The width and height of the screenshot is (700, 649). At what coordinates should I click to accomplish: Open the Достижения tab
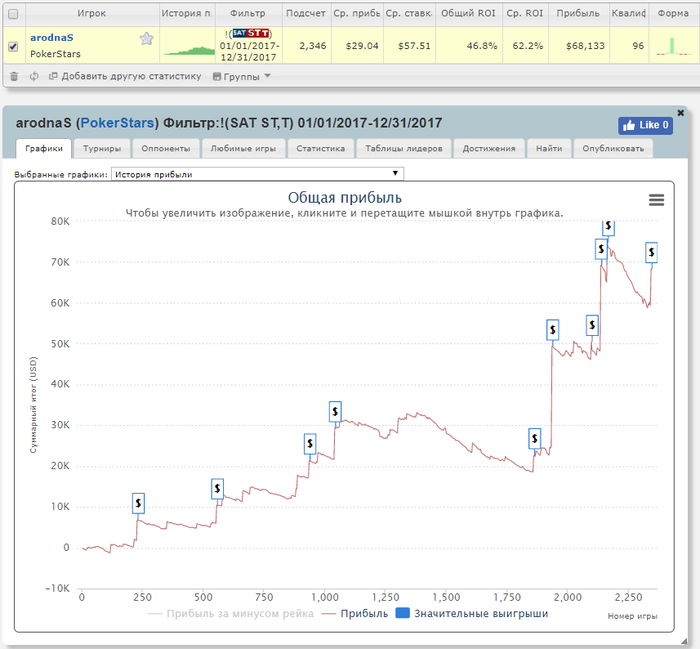pyautogui.click(x=489, y=149)
